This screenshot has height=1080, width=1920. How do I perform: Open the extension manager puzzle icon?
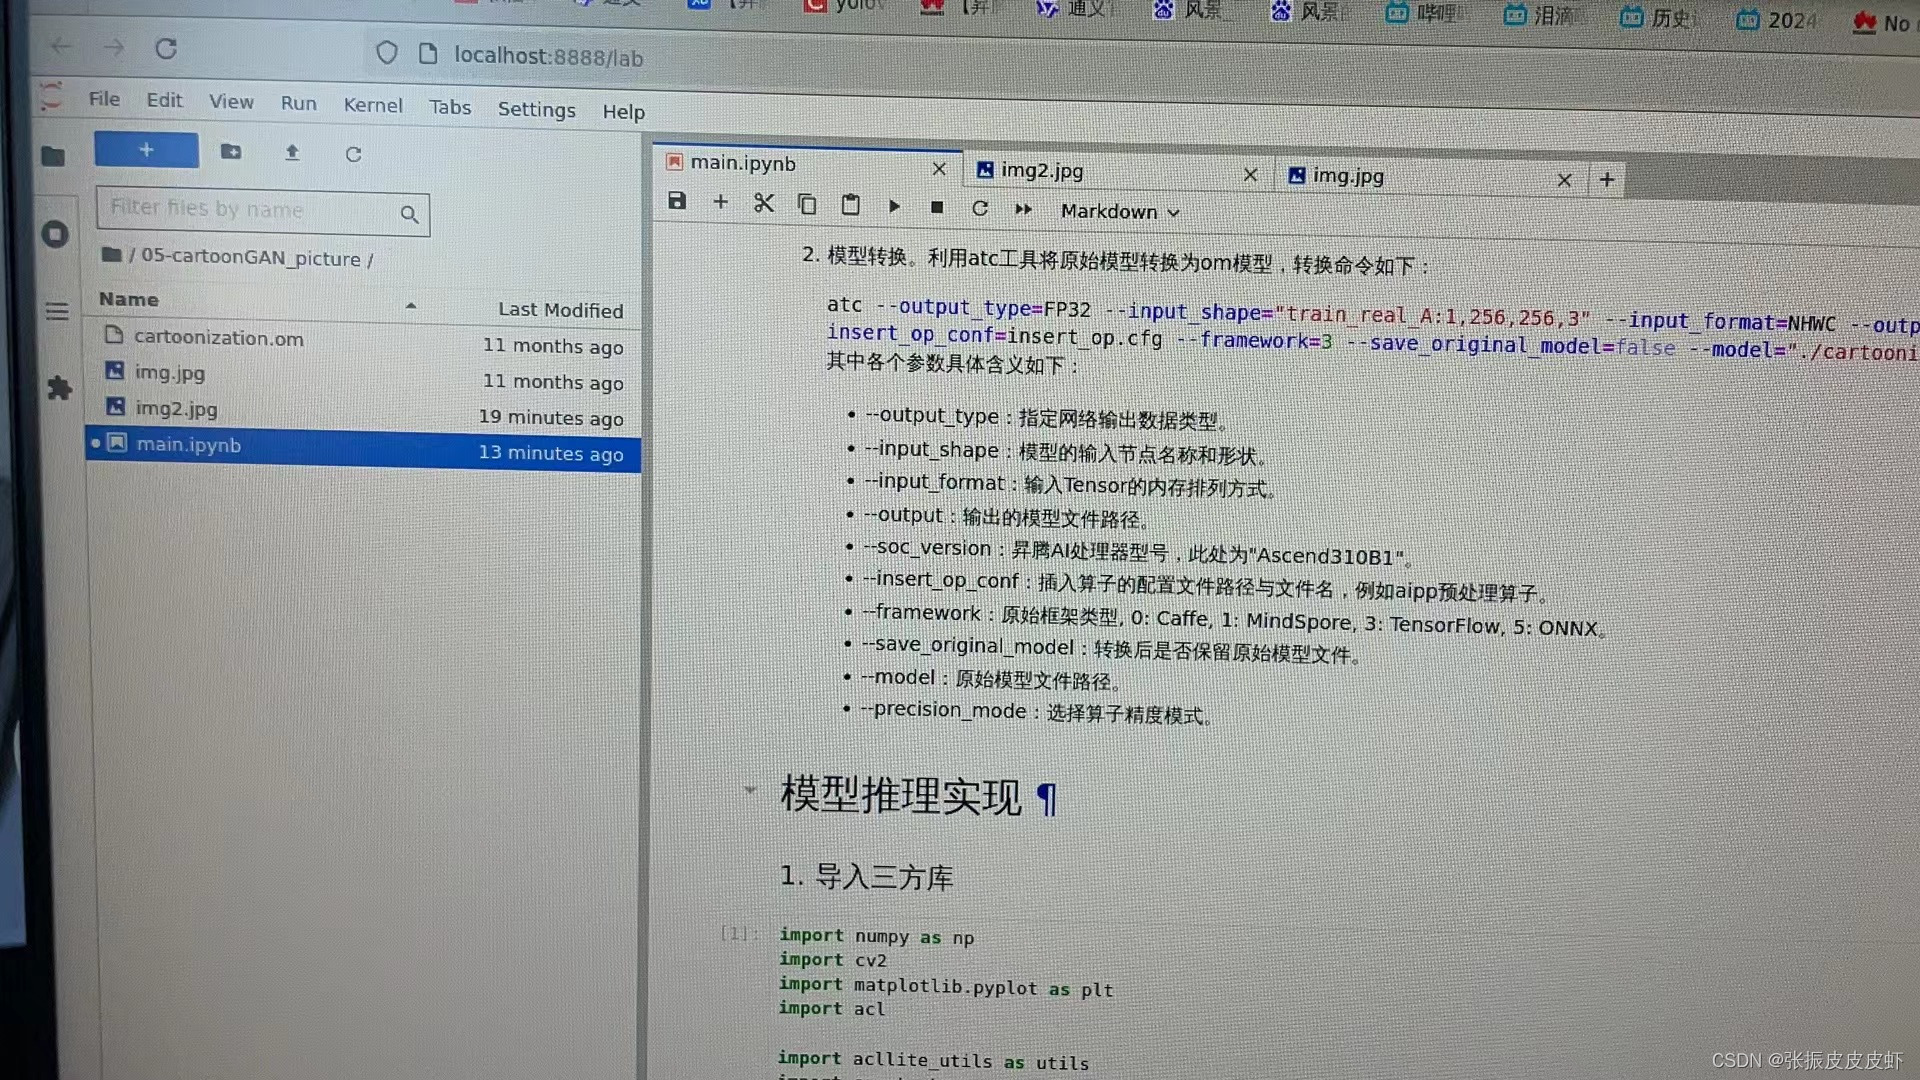coord(59,388)
